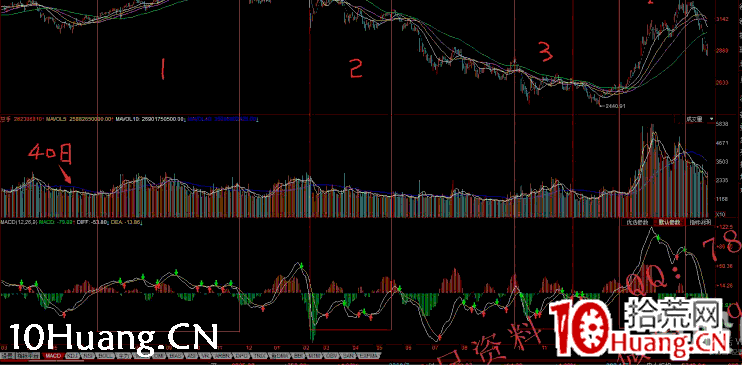This screenshot has height=365, width=742.
Task: Select the EXPMA indicator tab
Action: (368, 356)
